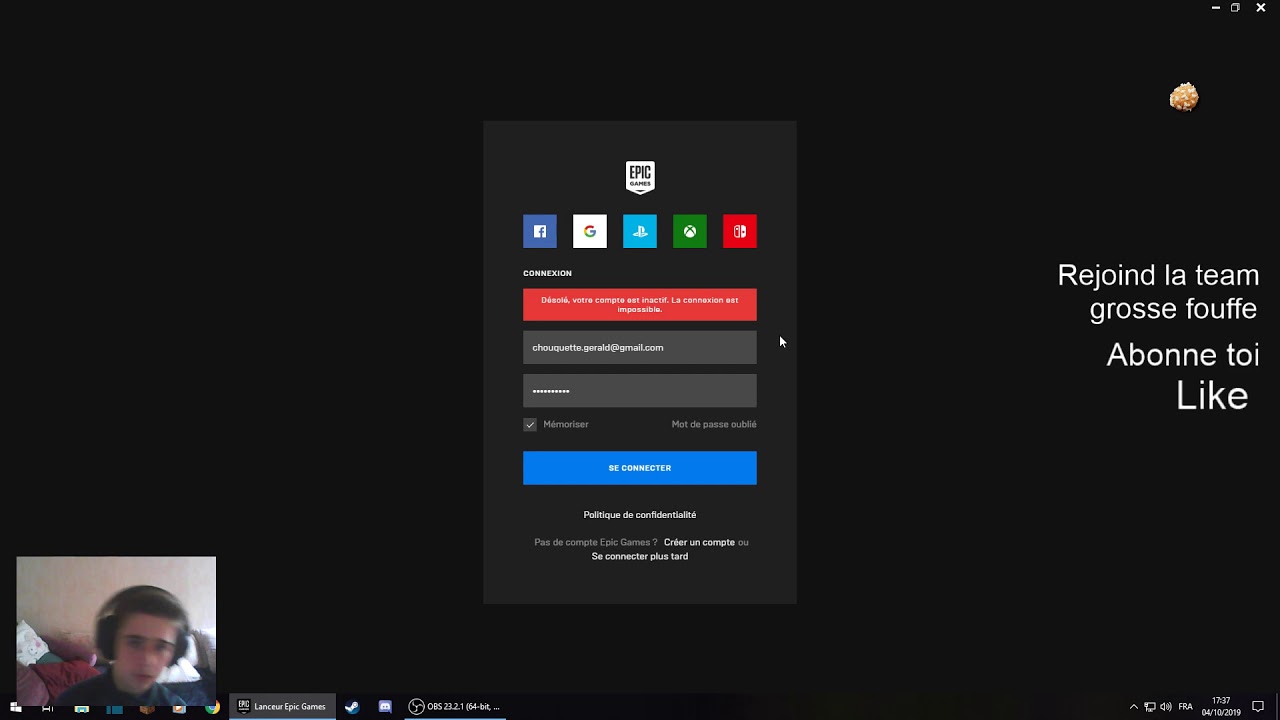Close the Epic Games launcher window
Image resolution: width=1280 pixels, height=720 pixels.
tap(1261, 7)
